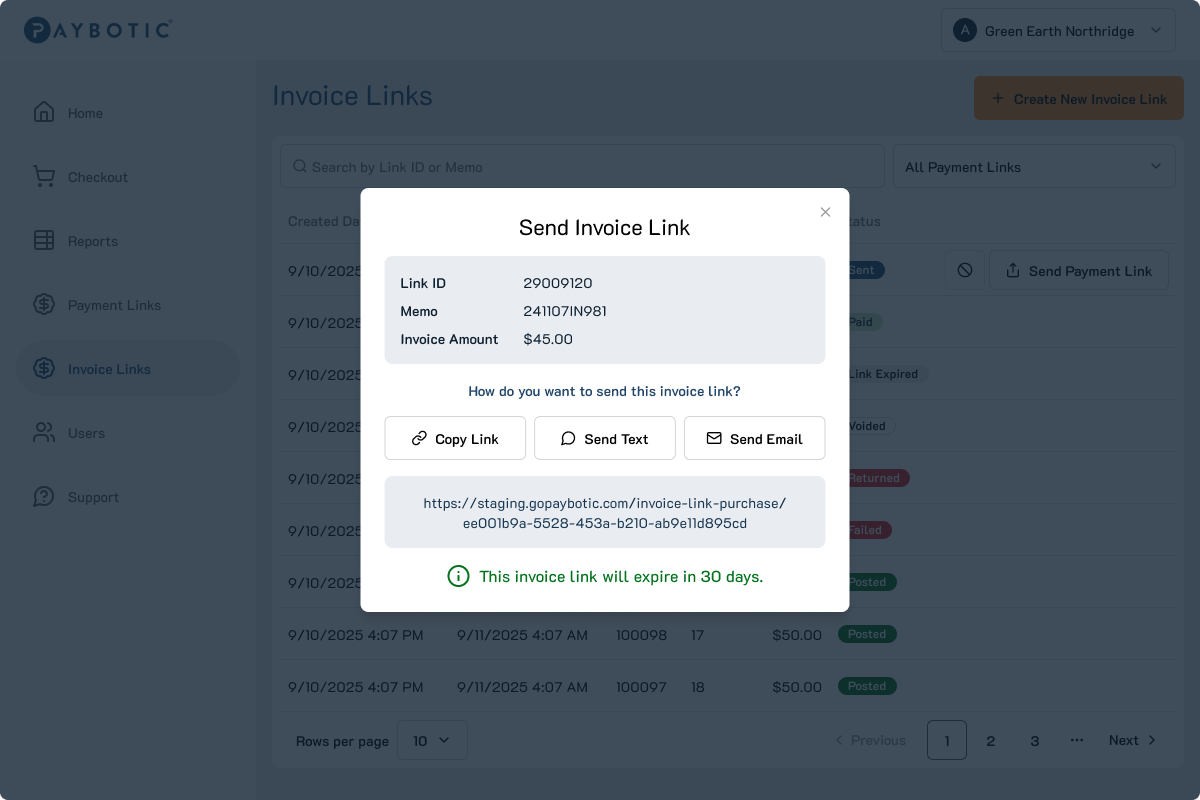Image resolution: width=1200 pixels, height=800 pixels.
Task: Click the Reports table icon
Action: click(44, 241)
